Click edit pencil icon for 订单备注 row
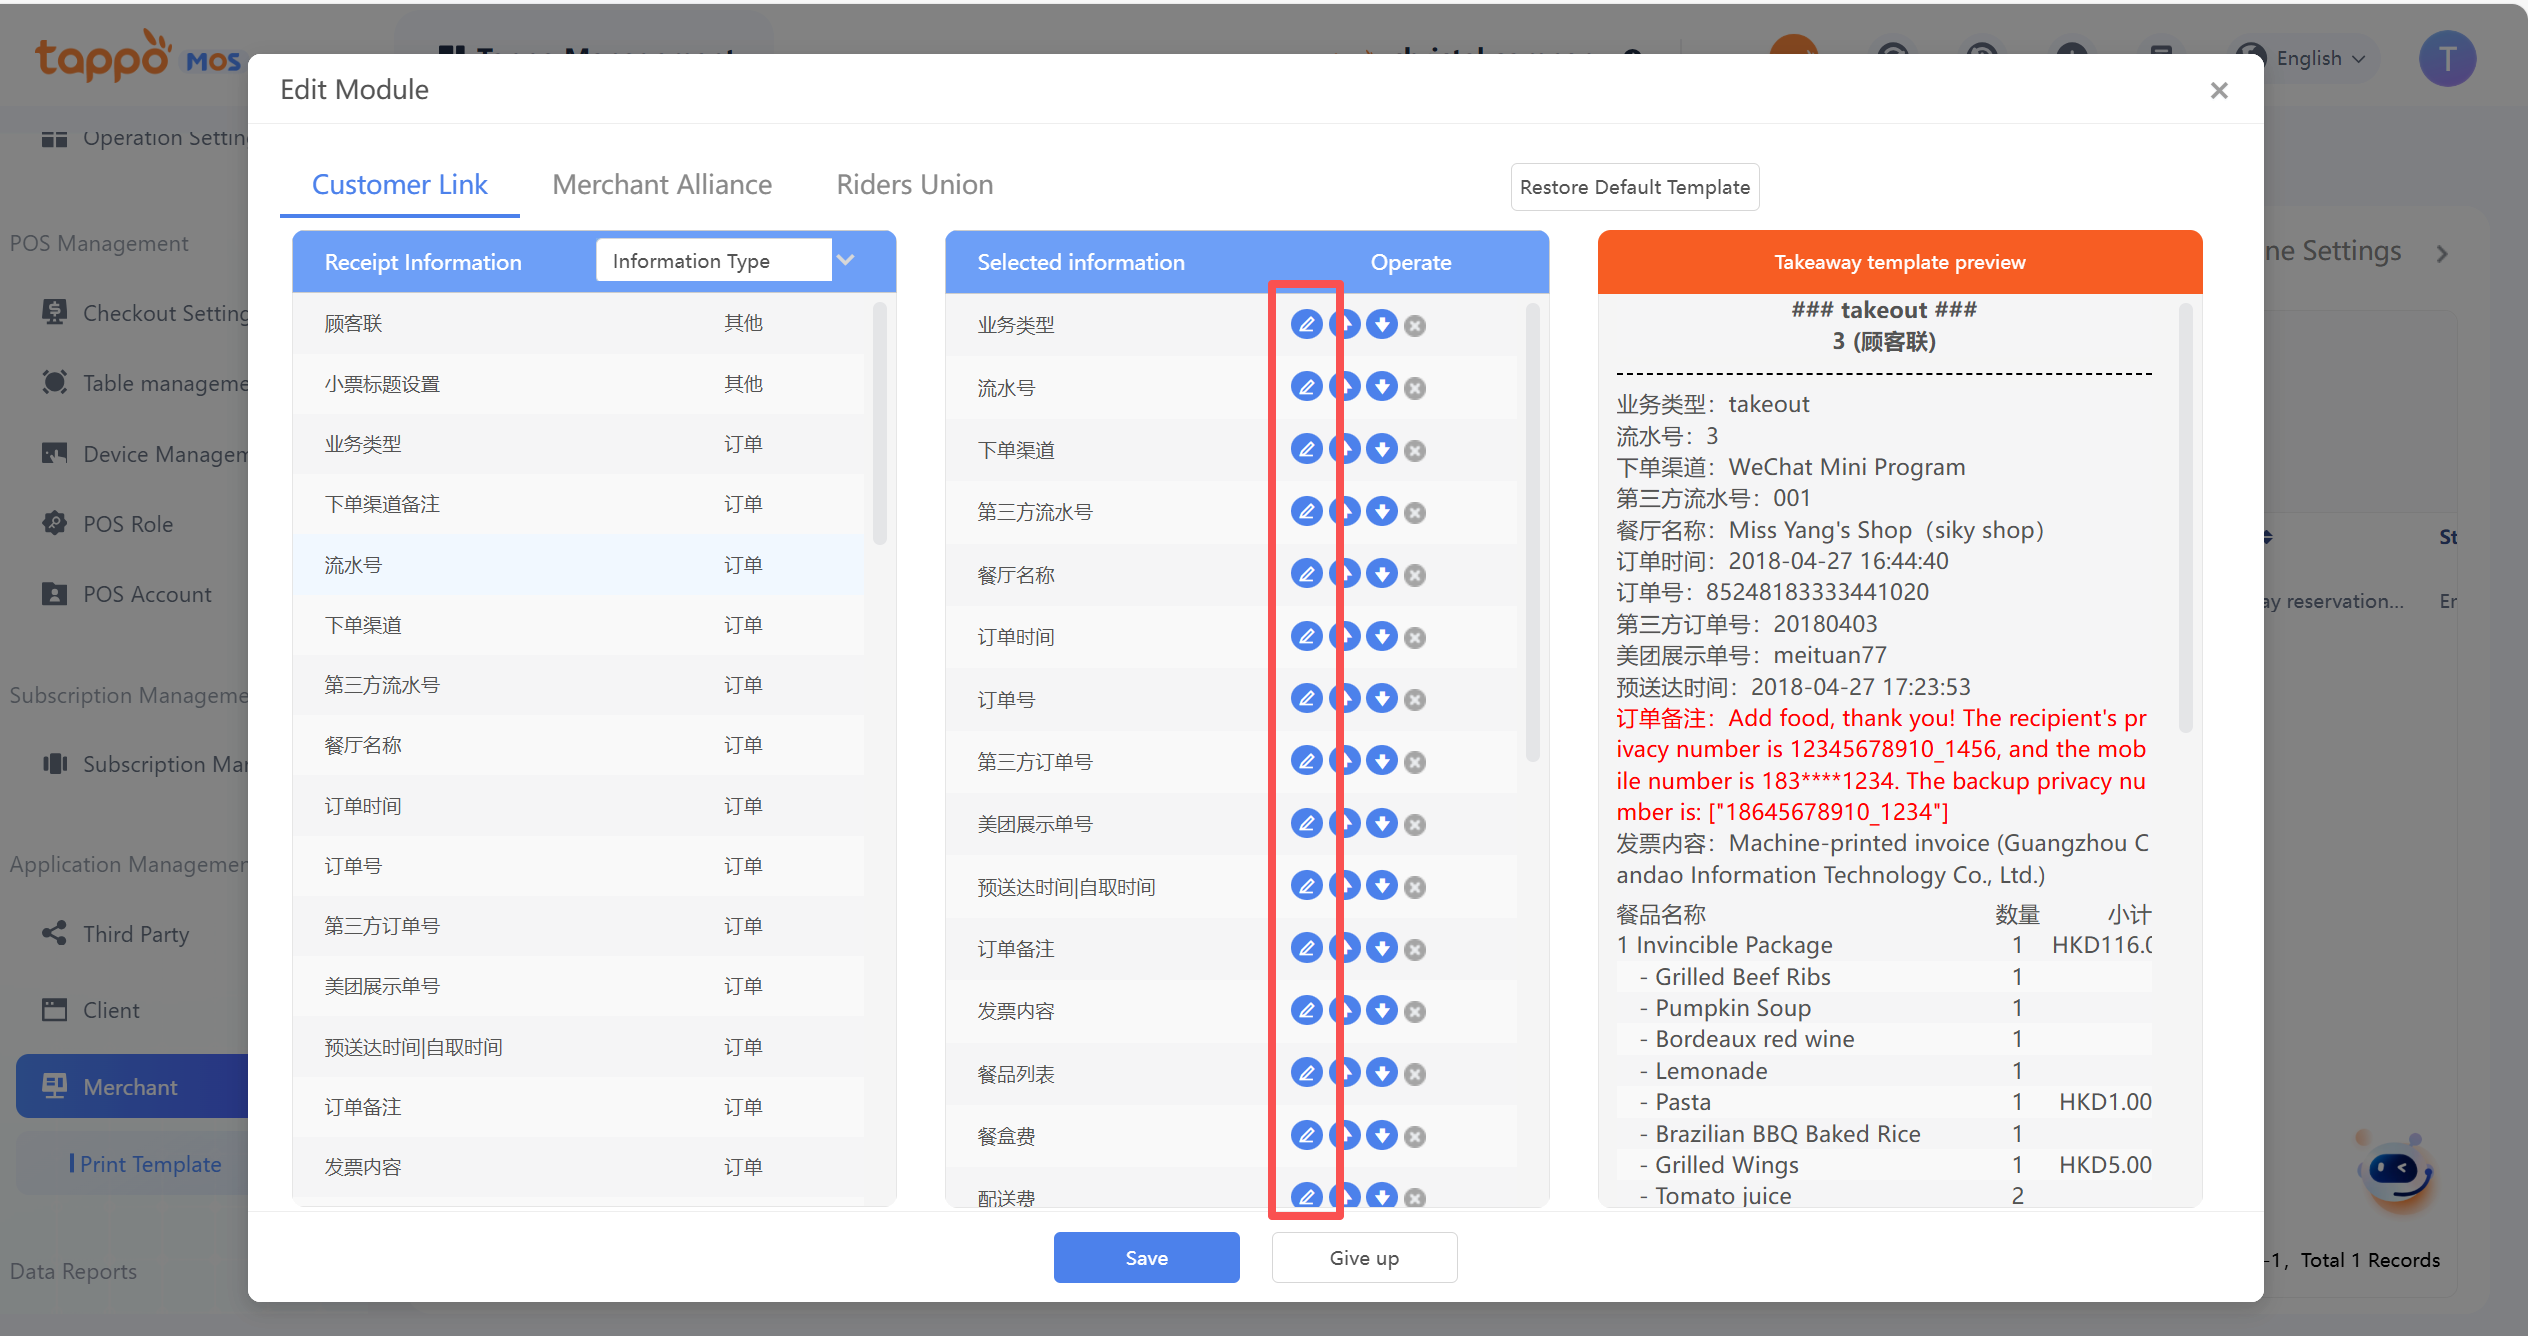The height and width of the screenshot is (1336, 2528). click(1306, 948)
